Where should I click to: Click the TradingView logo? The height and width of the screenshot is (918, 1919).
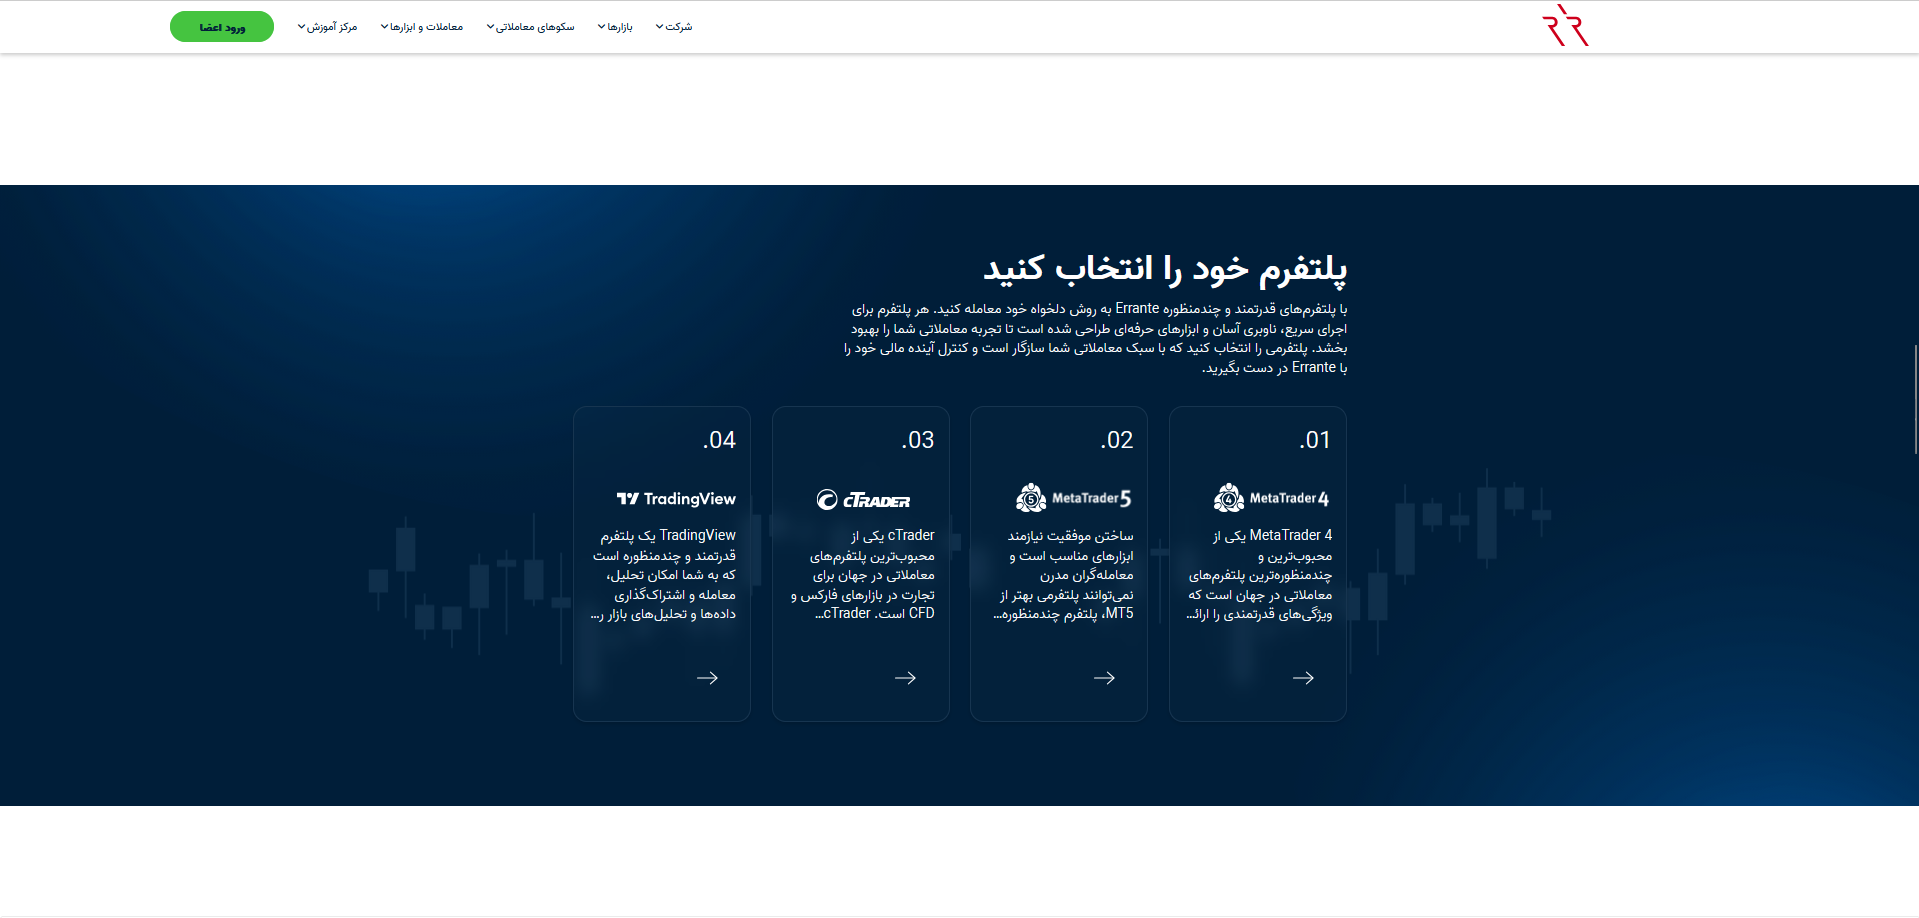point(676,499)
